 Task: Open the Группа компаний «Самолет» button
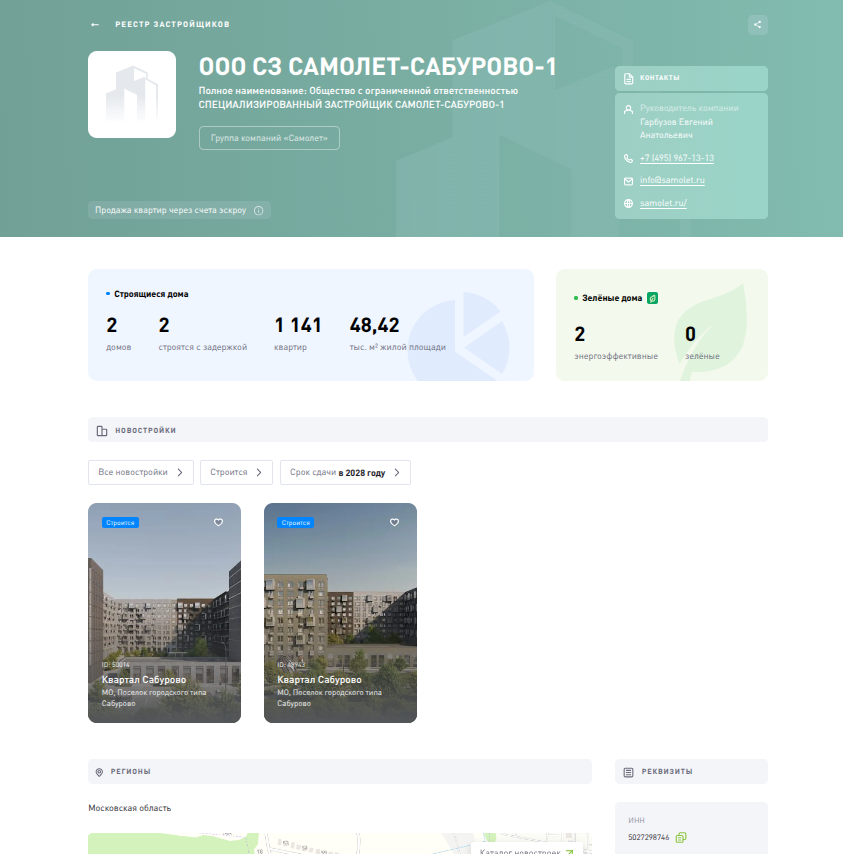coord(270,138)
